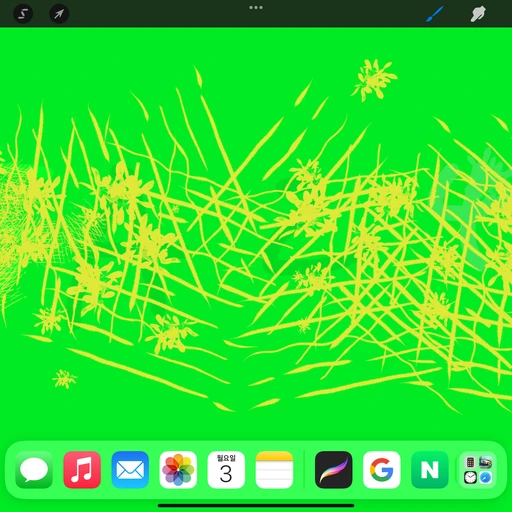Tap the racing game in dock folder
512x512 pixels.
click(486, 462)
